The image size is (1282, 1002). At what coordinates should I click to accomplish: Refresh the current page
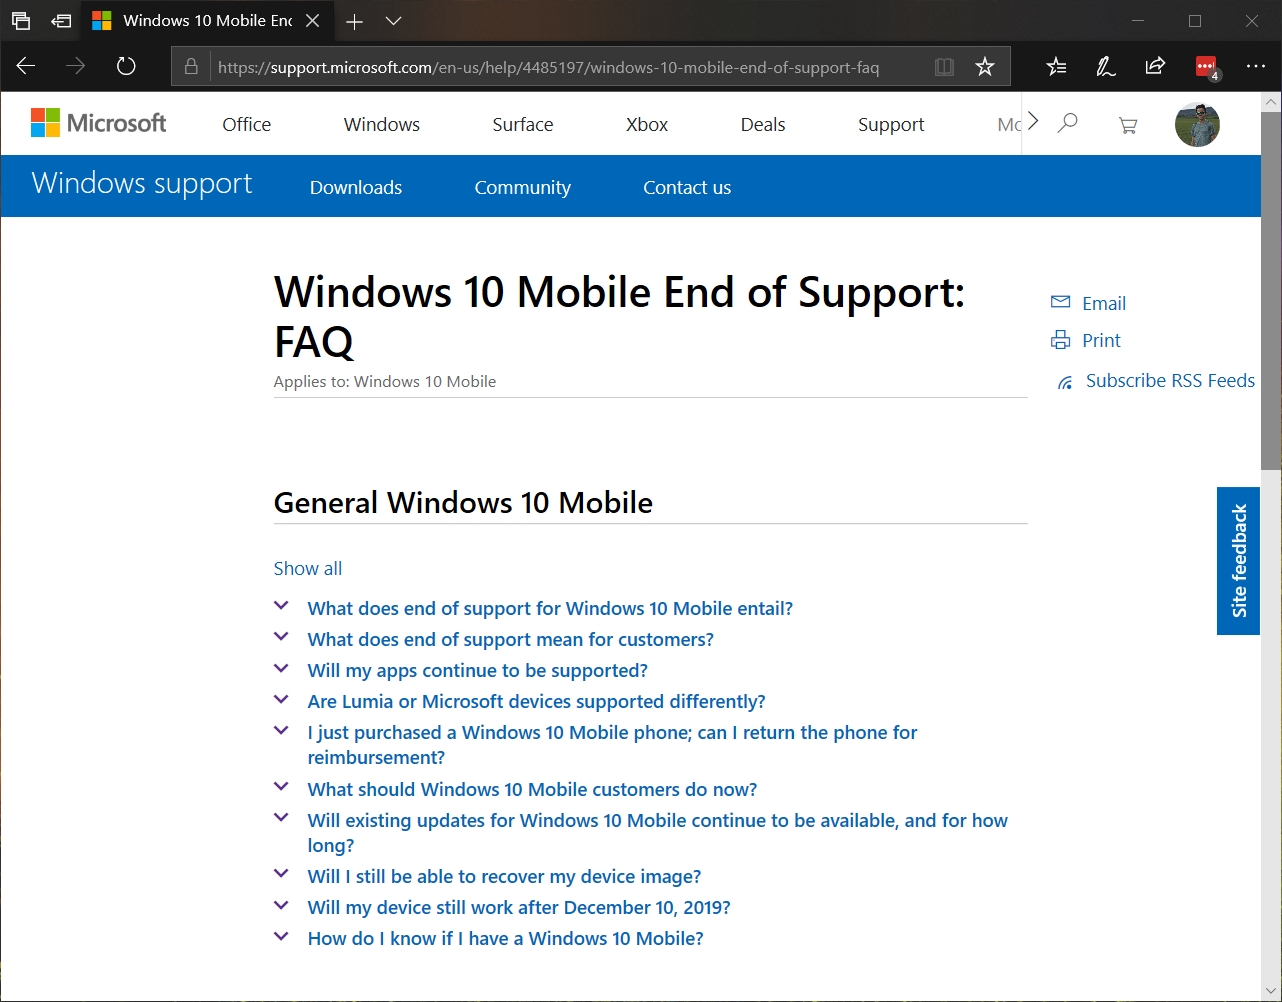126,66
